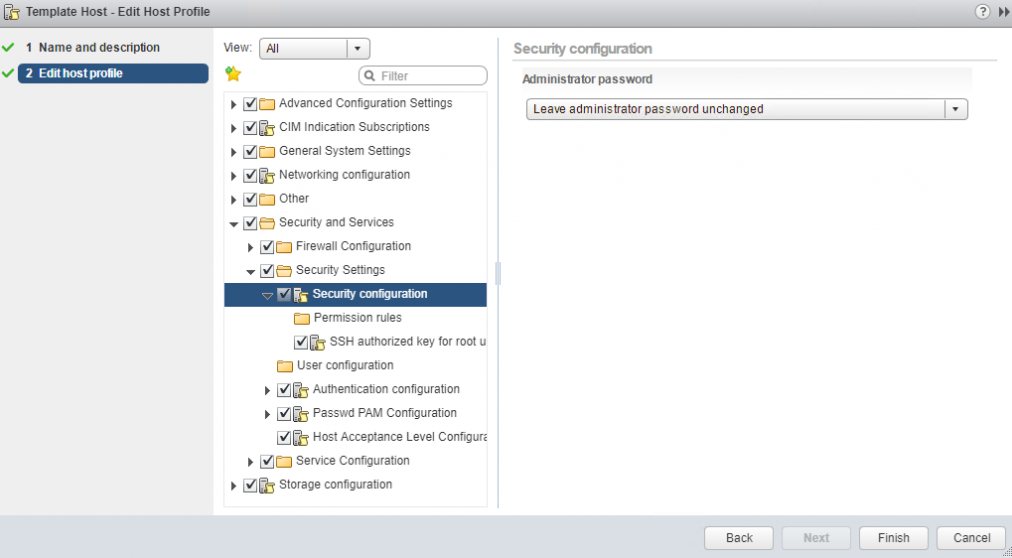Select the Service Configuration tree item
This screenshot has width=1012, height=558.
coord(352,461)
